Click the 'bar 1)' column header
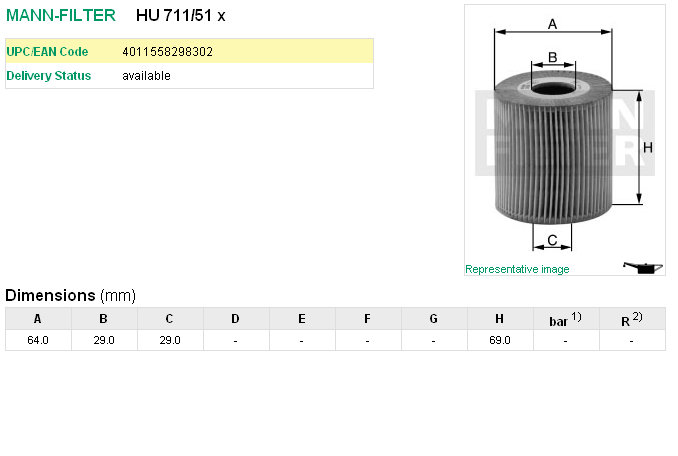The height and width of the screenshot is (456, 678). [x=566, y=319]
